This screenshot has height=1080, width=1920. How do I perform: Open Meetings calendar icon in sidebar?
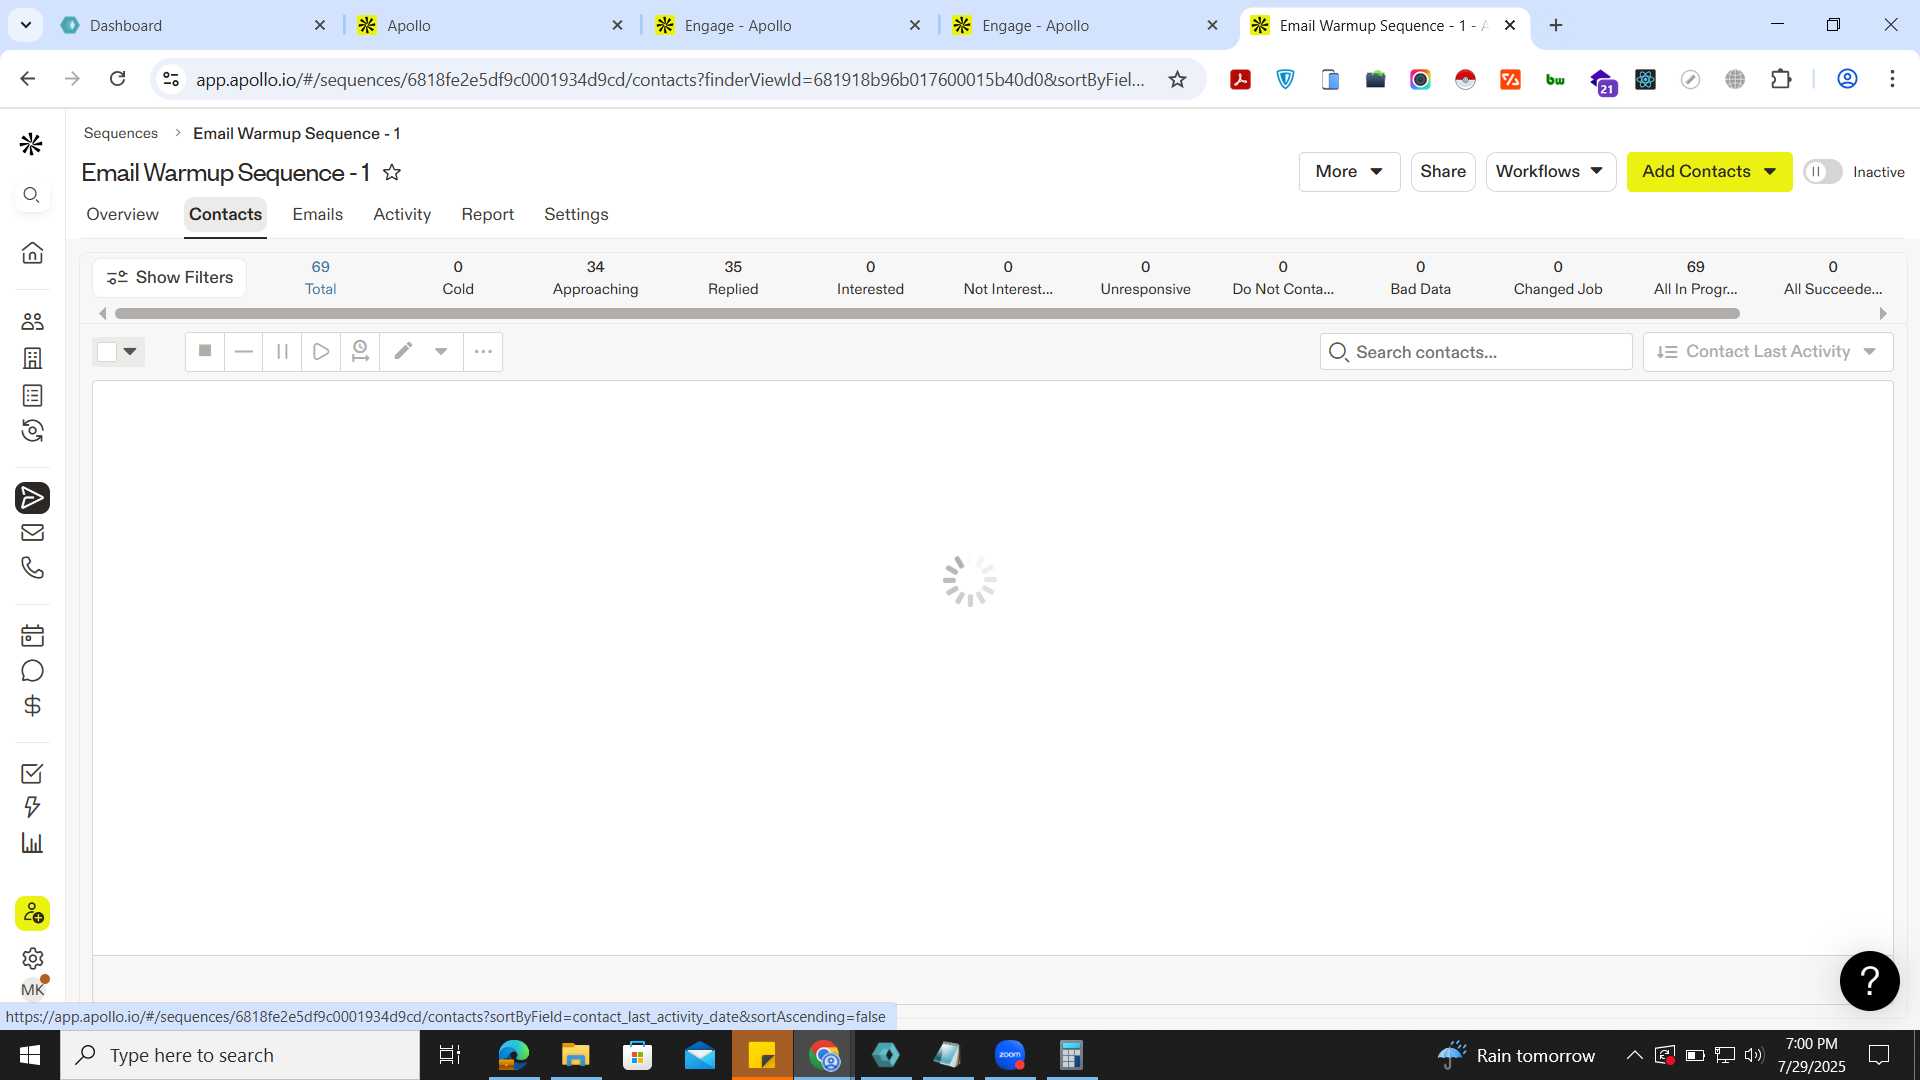[x=32, y=636]
